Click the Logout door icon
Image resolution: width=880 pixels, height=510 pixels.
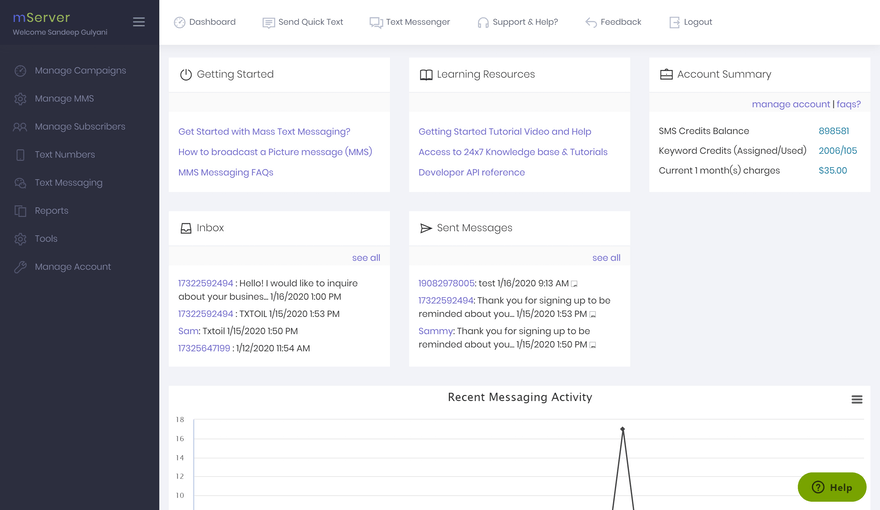[674, 22]
